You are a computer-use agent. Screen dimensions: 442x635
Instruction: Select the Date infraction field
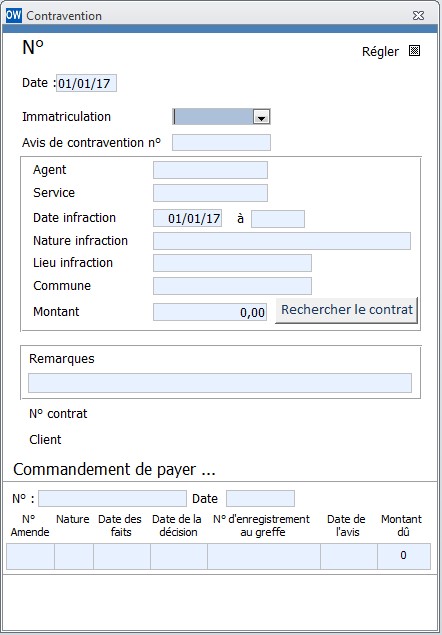(188, 219)
